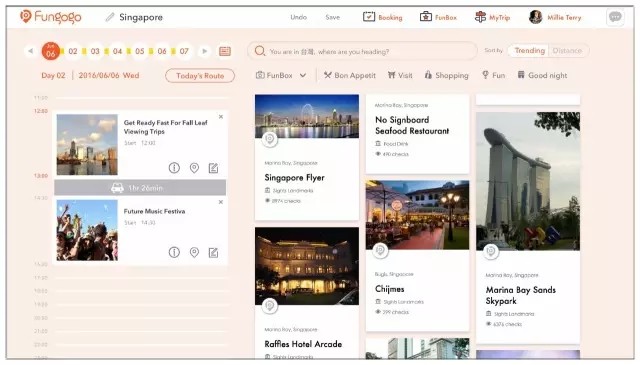Click the 2016/06/06 Wed date text
Image resolution: width=640 pixels, height=365 pixels.
[109, 76]
